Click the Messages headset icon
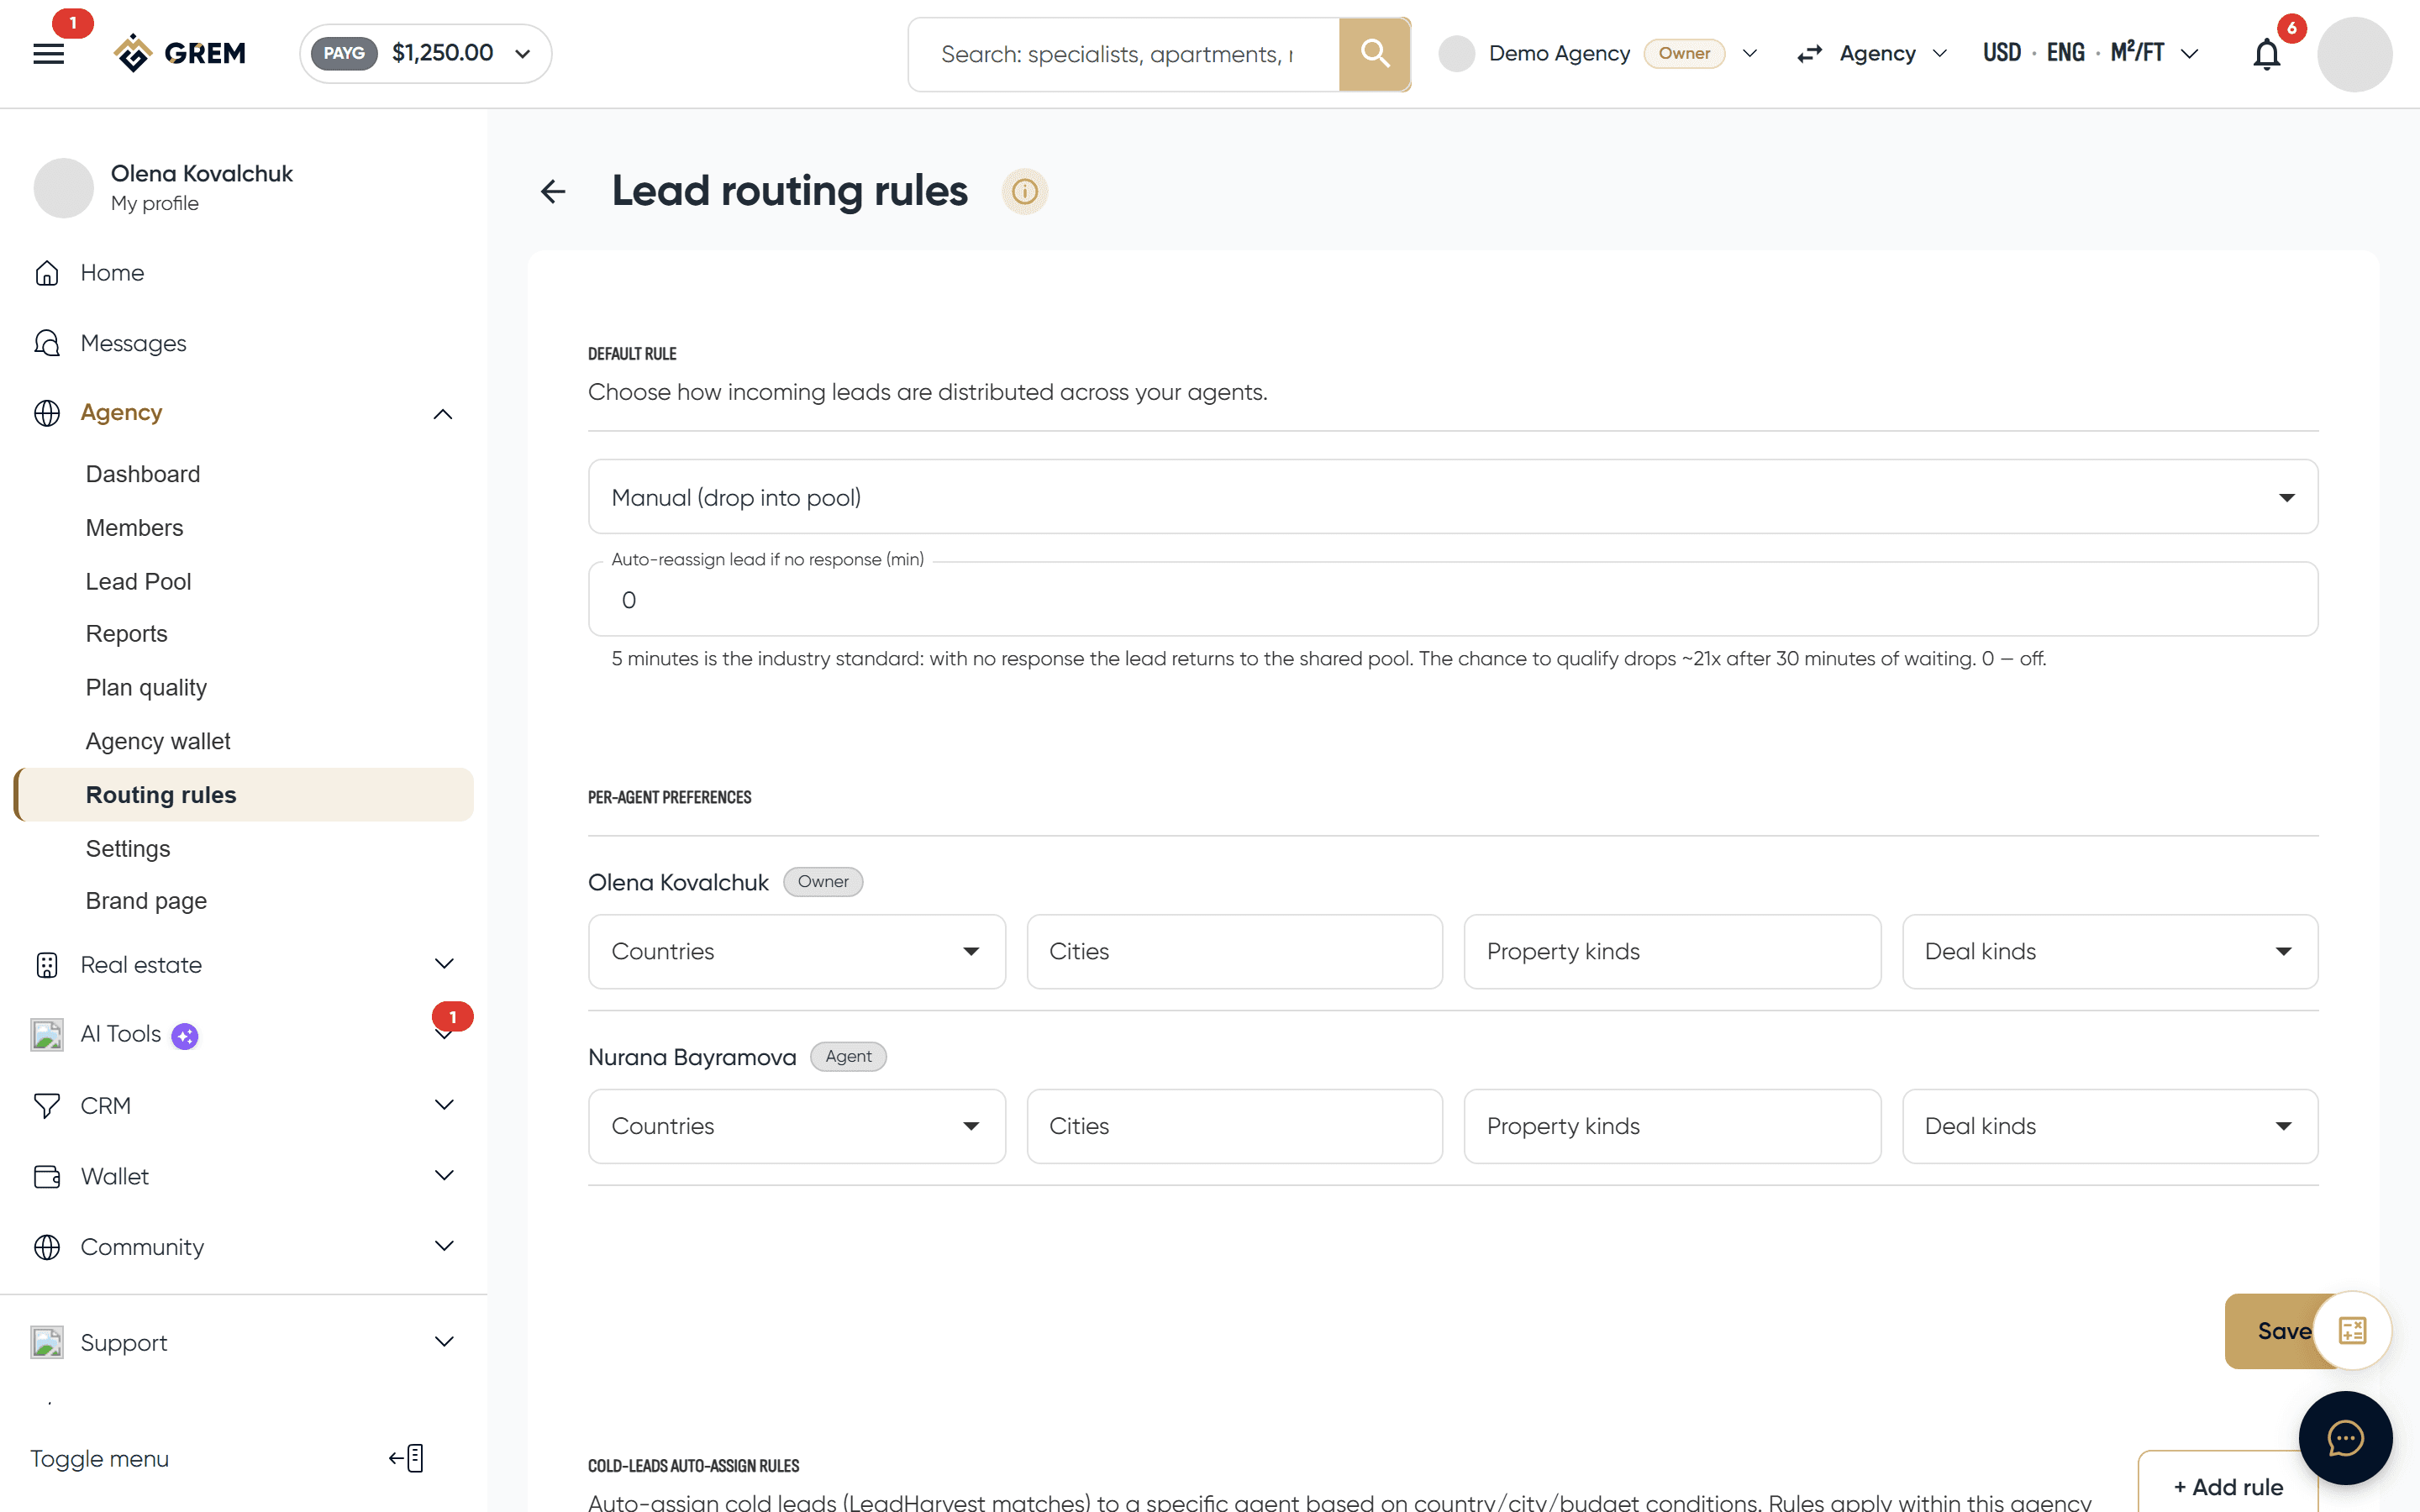 pos(47,343)
